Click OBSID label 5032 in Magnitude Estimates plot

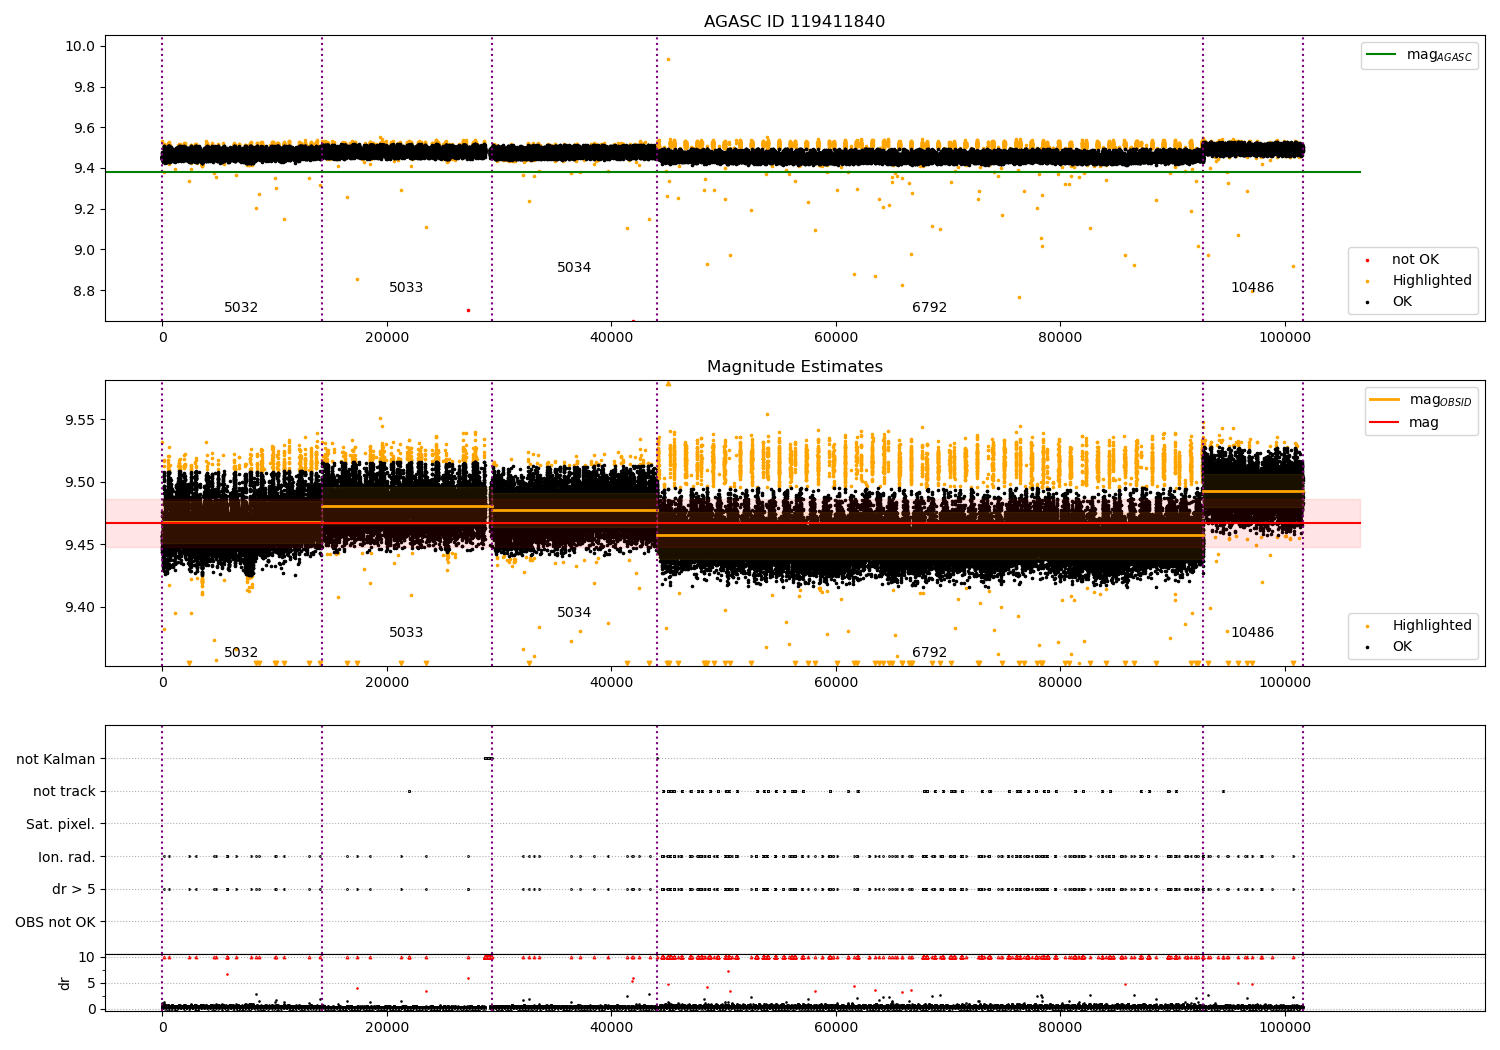pos(241,653)
